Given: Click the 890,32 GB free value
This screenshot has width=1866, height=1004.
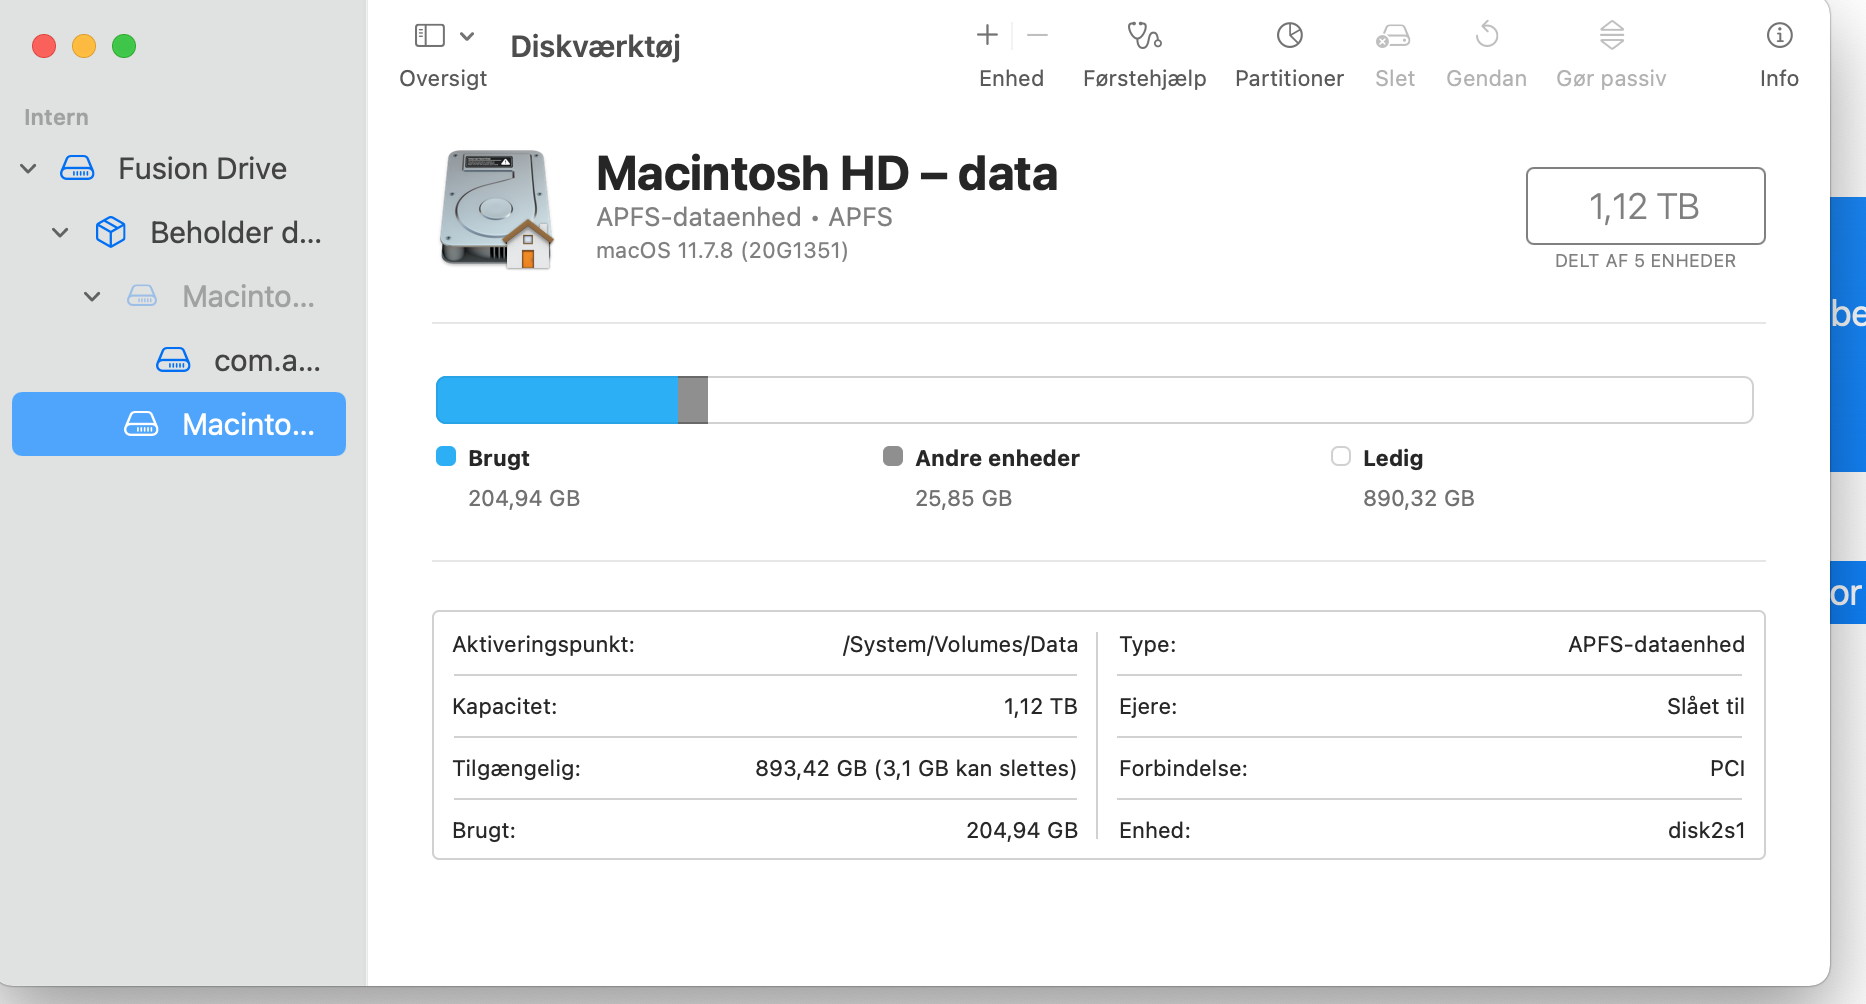Looking at the screenshot, I should 1418,498.
